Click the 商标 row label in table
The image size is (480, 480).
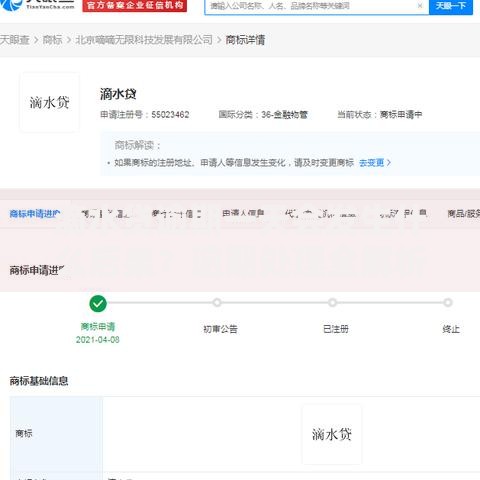click(x=24, y=434)
